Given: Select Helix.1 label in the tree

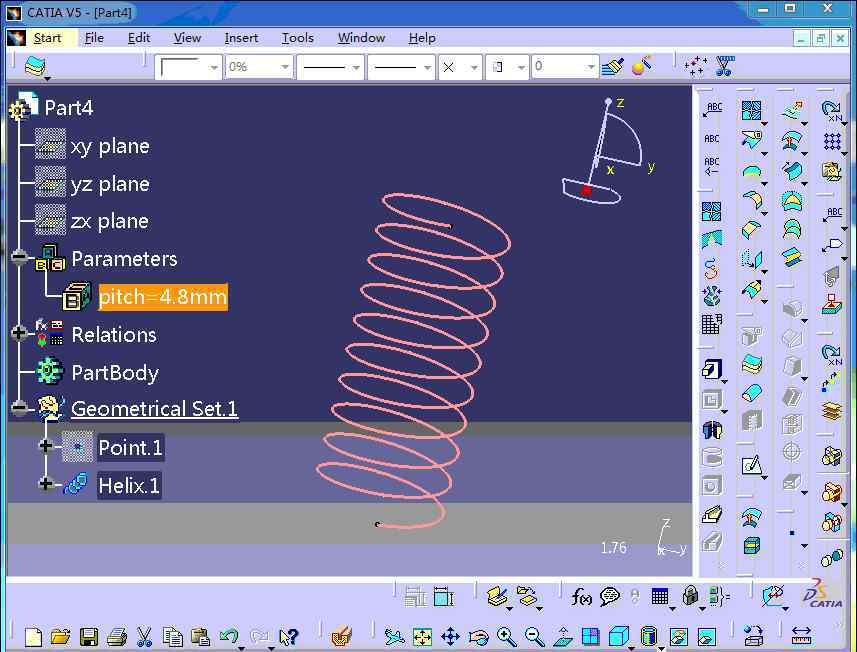Looking at the screenshot, I should [129, 485].
